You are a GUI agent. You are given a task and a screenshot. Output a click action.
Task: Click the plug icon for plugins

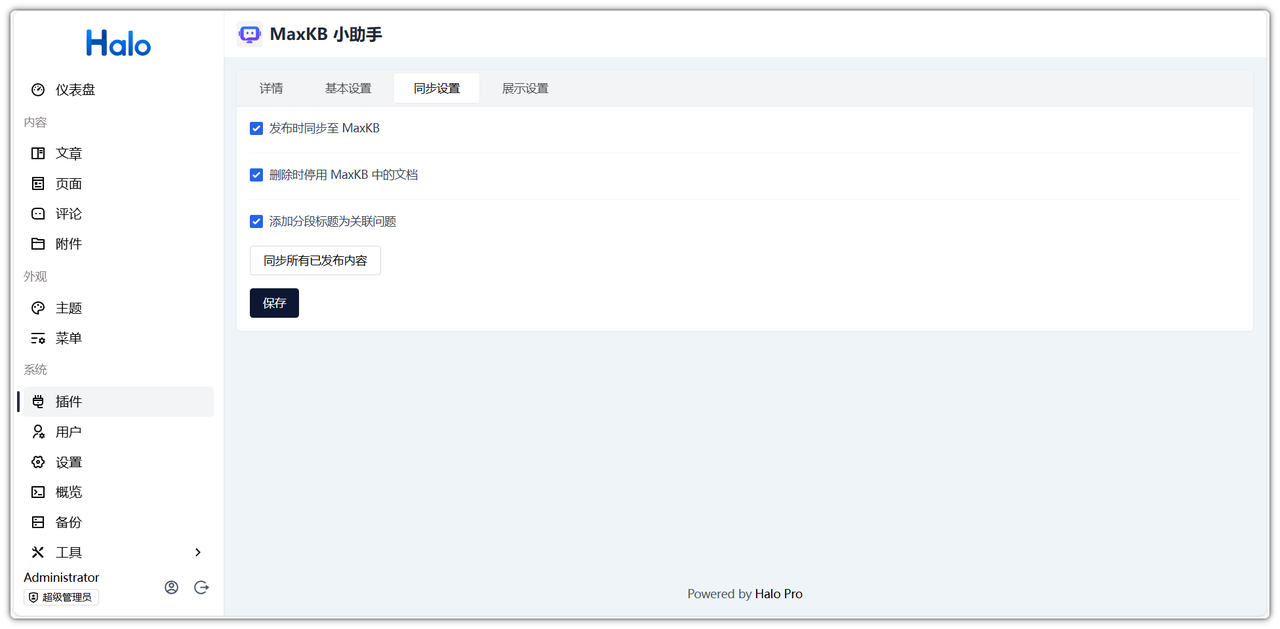click(38, 402)
